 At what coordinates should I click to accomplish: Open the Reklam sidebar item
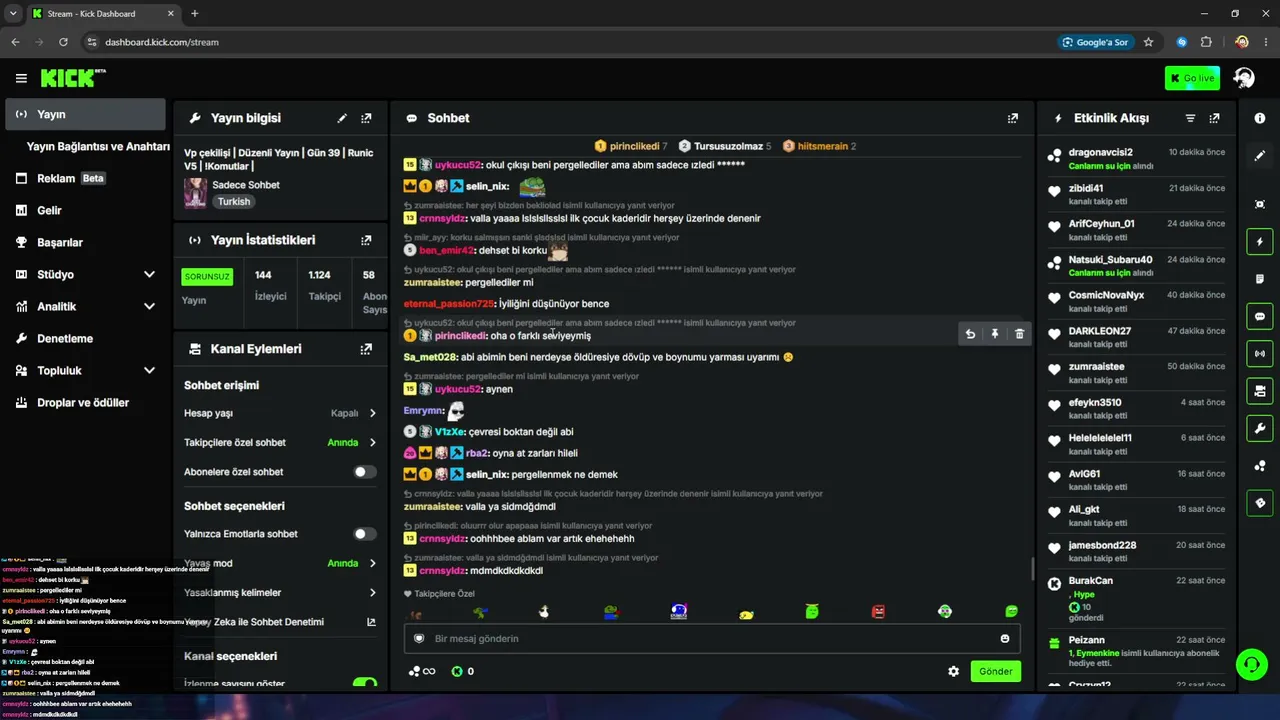tap(86, 178)
